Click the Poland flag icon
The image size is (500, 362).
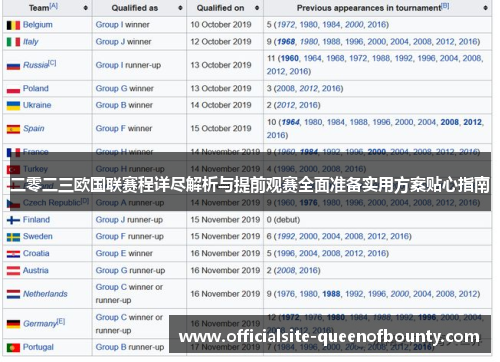pos(13,89)
